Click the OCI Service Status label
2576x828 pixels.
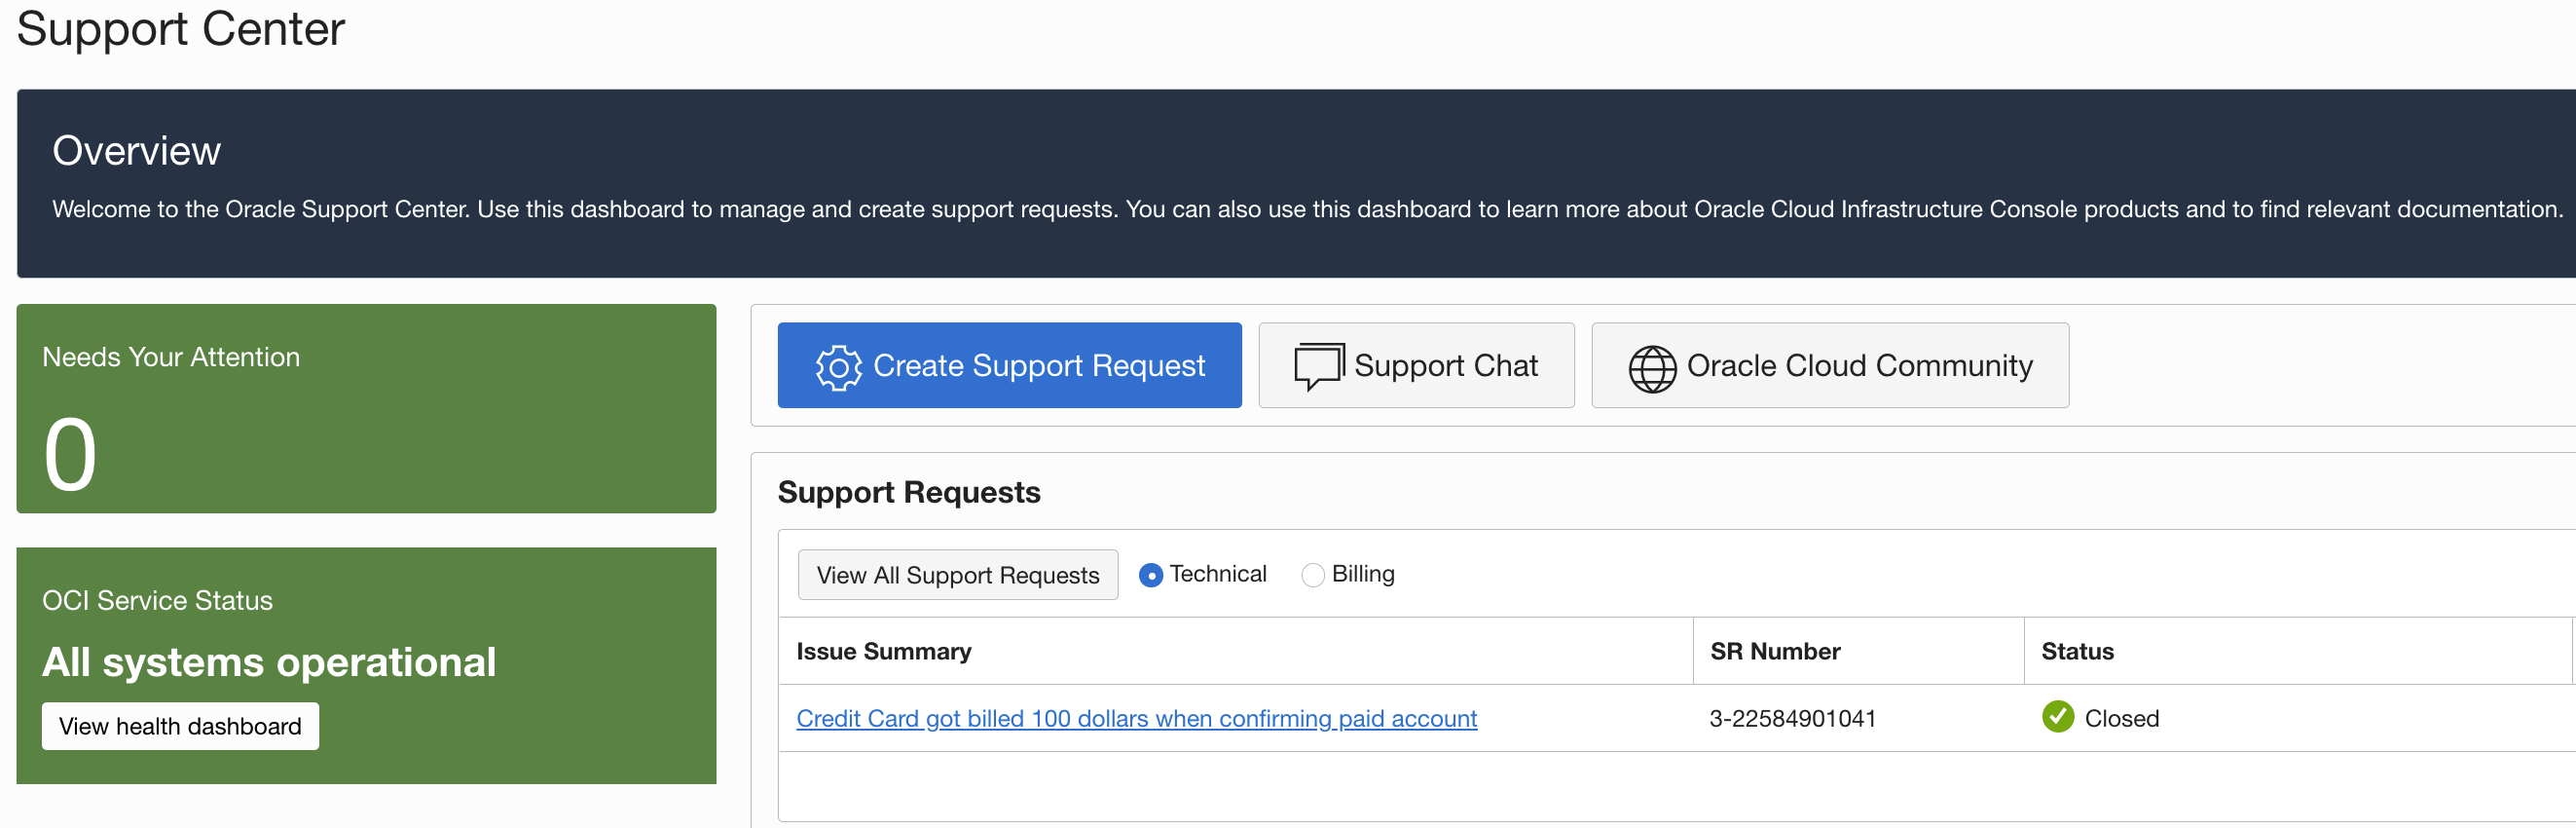tap(157, 600)
